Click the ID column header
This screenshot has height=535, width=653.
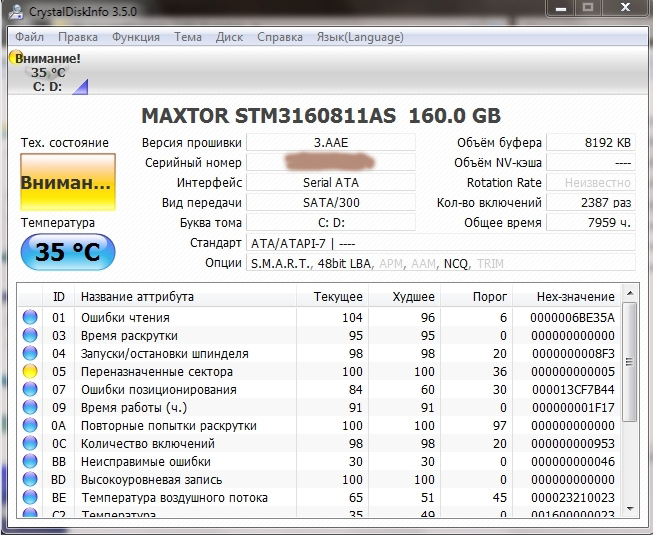pos(59,296)
